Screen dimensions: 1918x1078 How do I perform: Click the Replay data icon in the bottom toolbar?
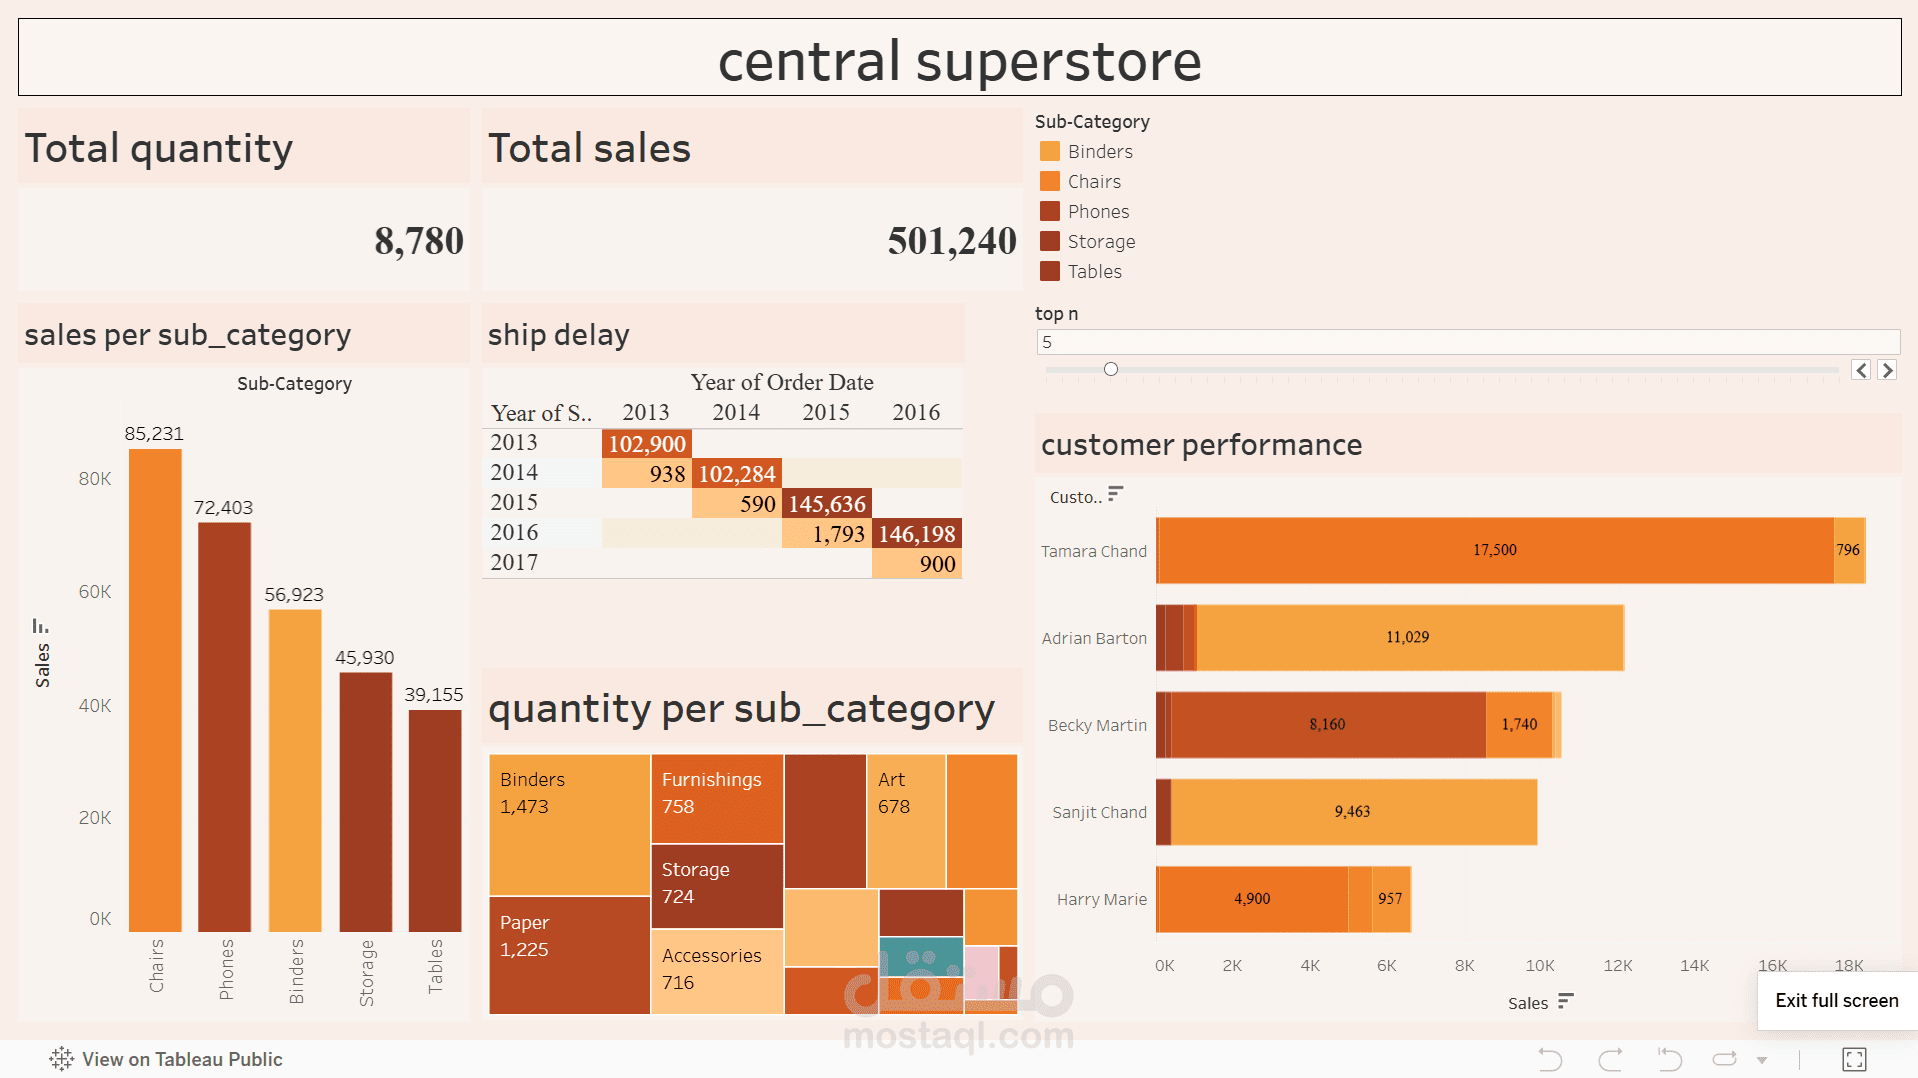point(1724,1060)
